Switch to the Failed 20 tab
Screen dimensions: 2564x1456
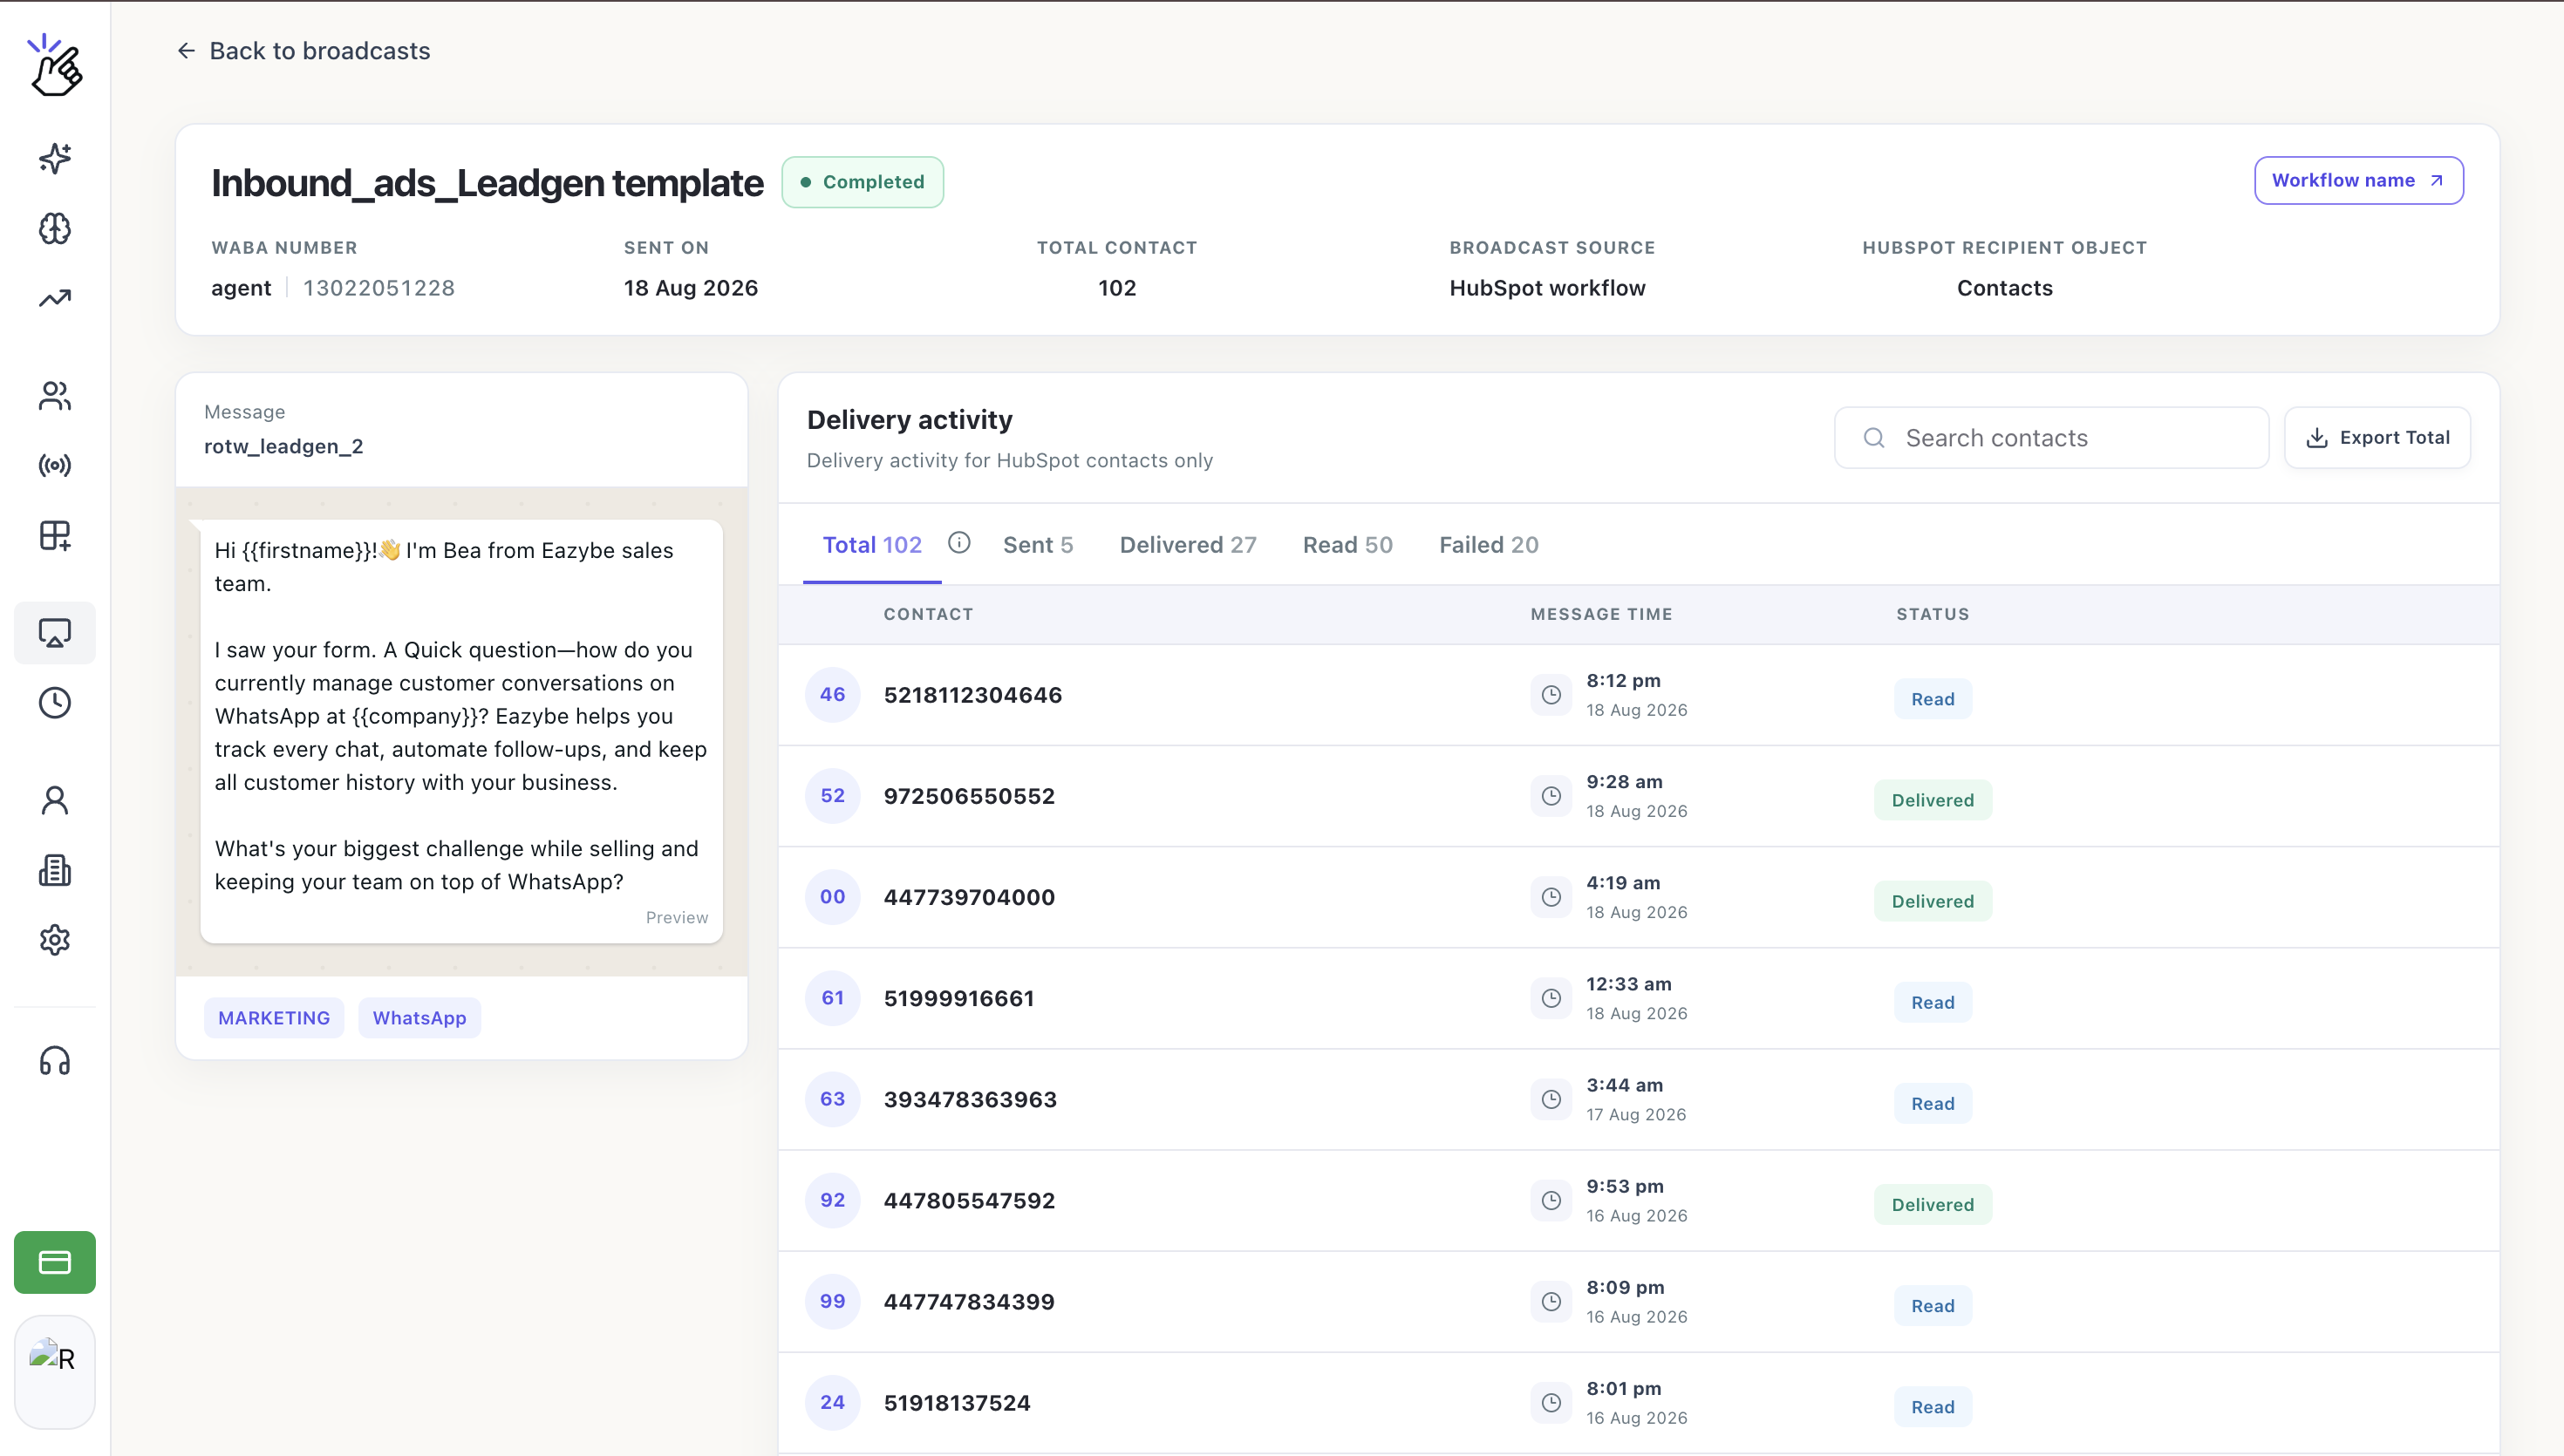click(x=1489, y=545)
